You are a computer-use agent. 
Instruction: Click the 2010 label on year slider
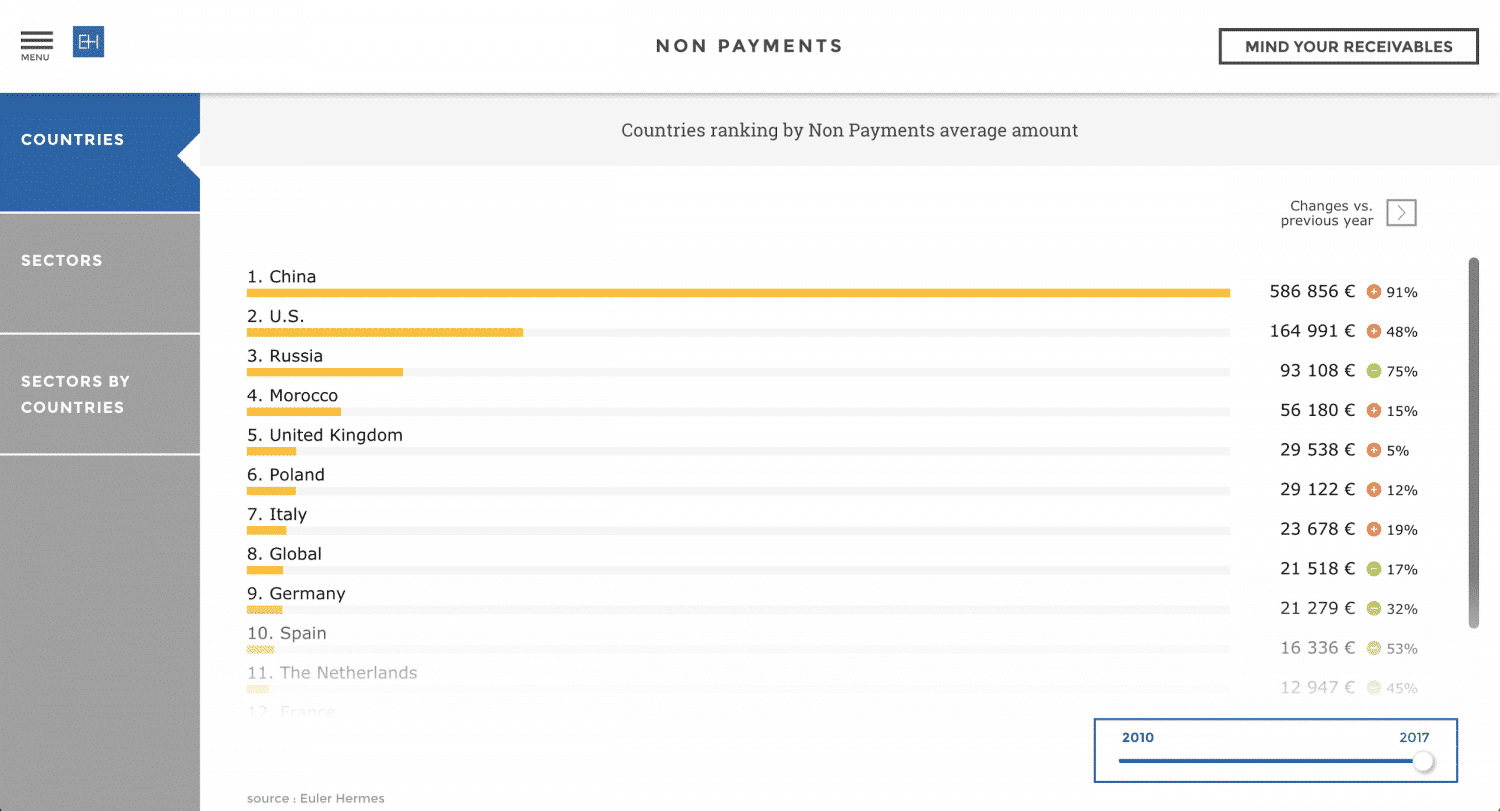coord(1137,738)
